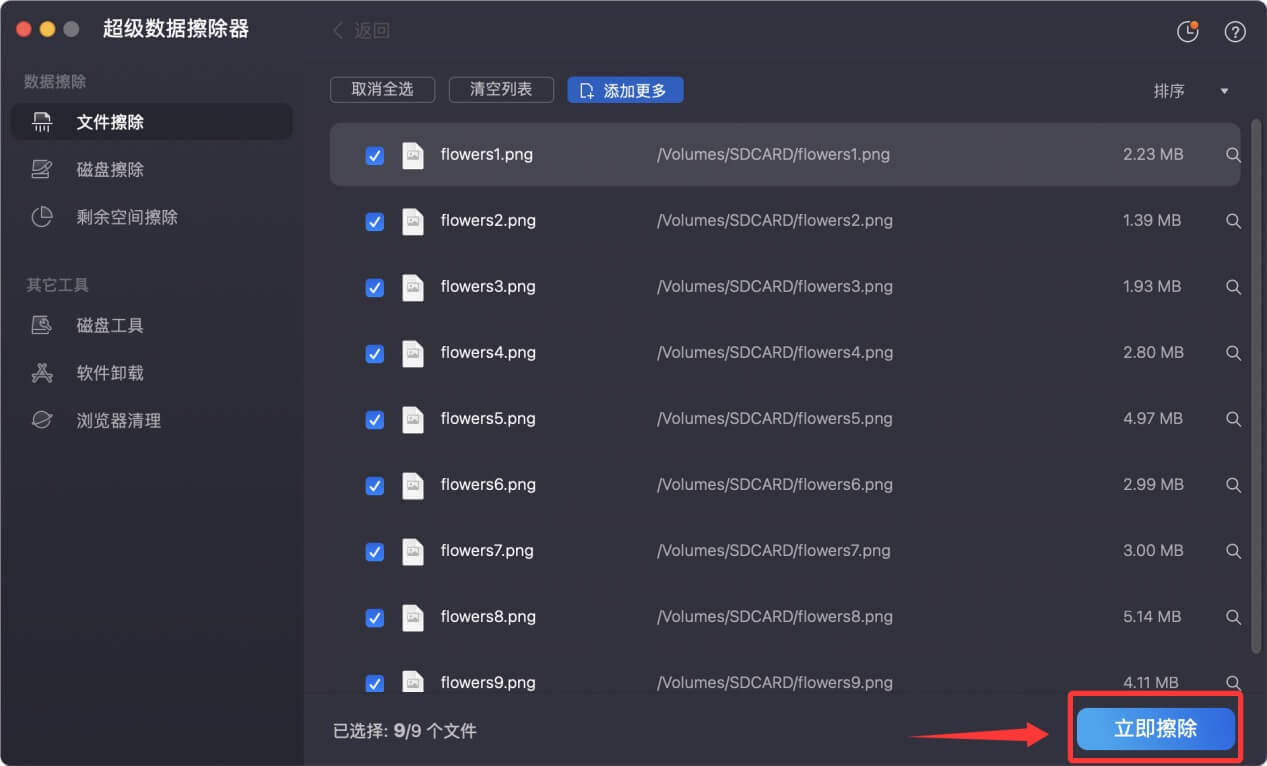Preview flowers5.png using its magnifier icon
This screenshot has height=766, width=1267.
tap(1233, 419)
